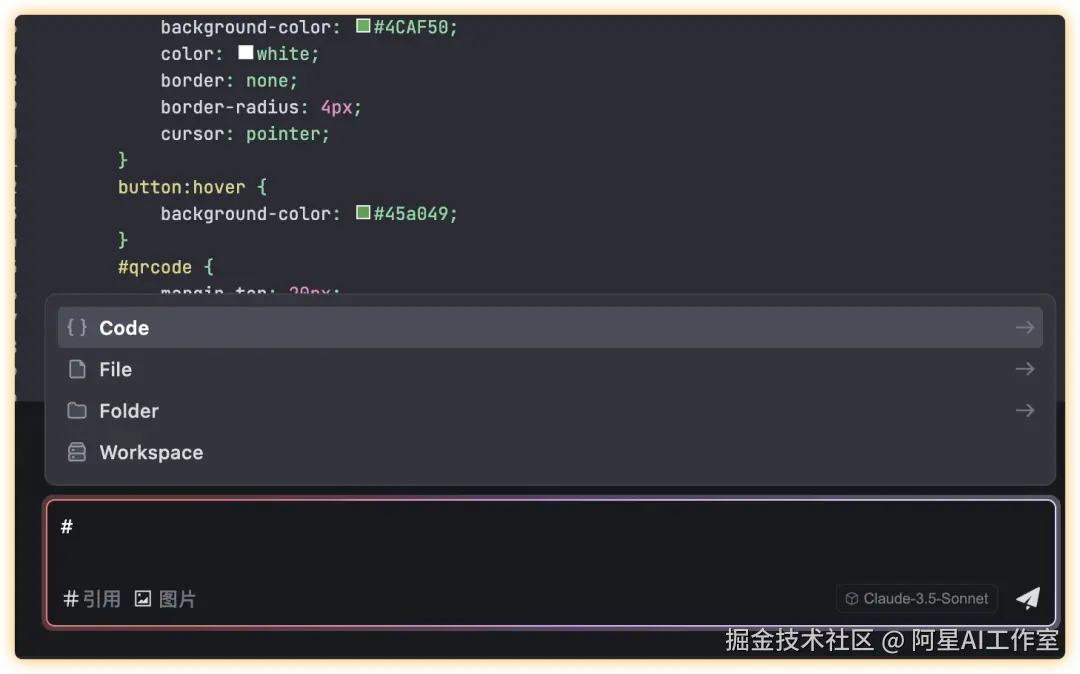1080x674 pixels.
Task: Click the image icon beside 图片
Action: click(x=143, y=599)
